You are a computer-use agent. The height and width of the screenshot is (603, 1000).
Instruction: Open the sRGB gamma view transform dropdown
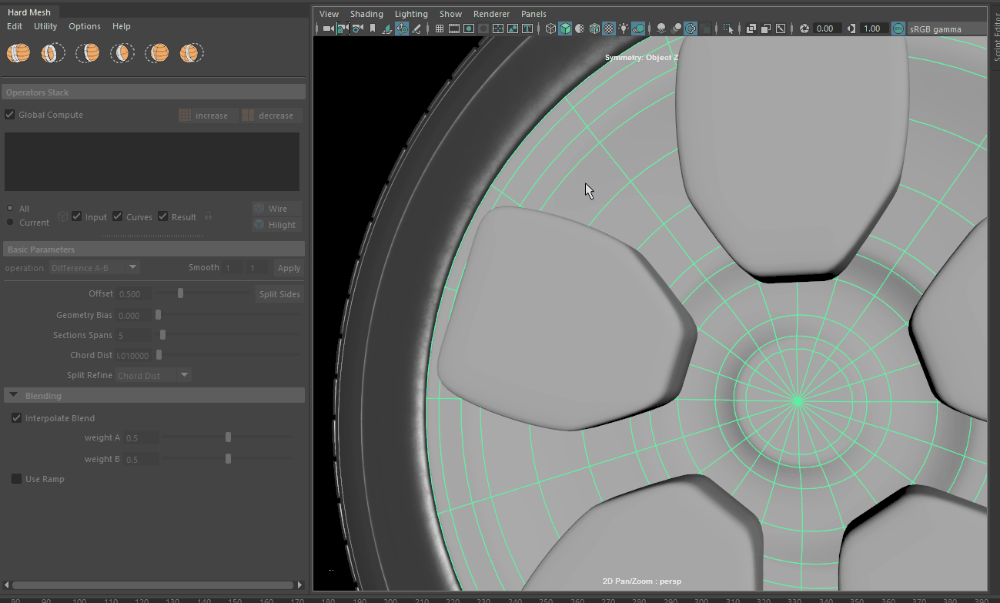[x=948, y=29]
